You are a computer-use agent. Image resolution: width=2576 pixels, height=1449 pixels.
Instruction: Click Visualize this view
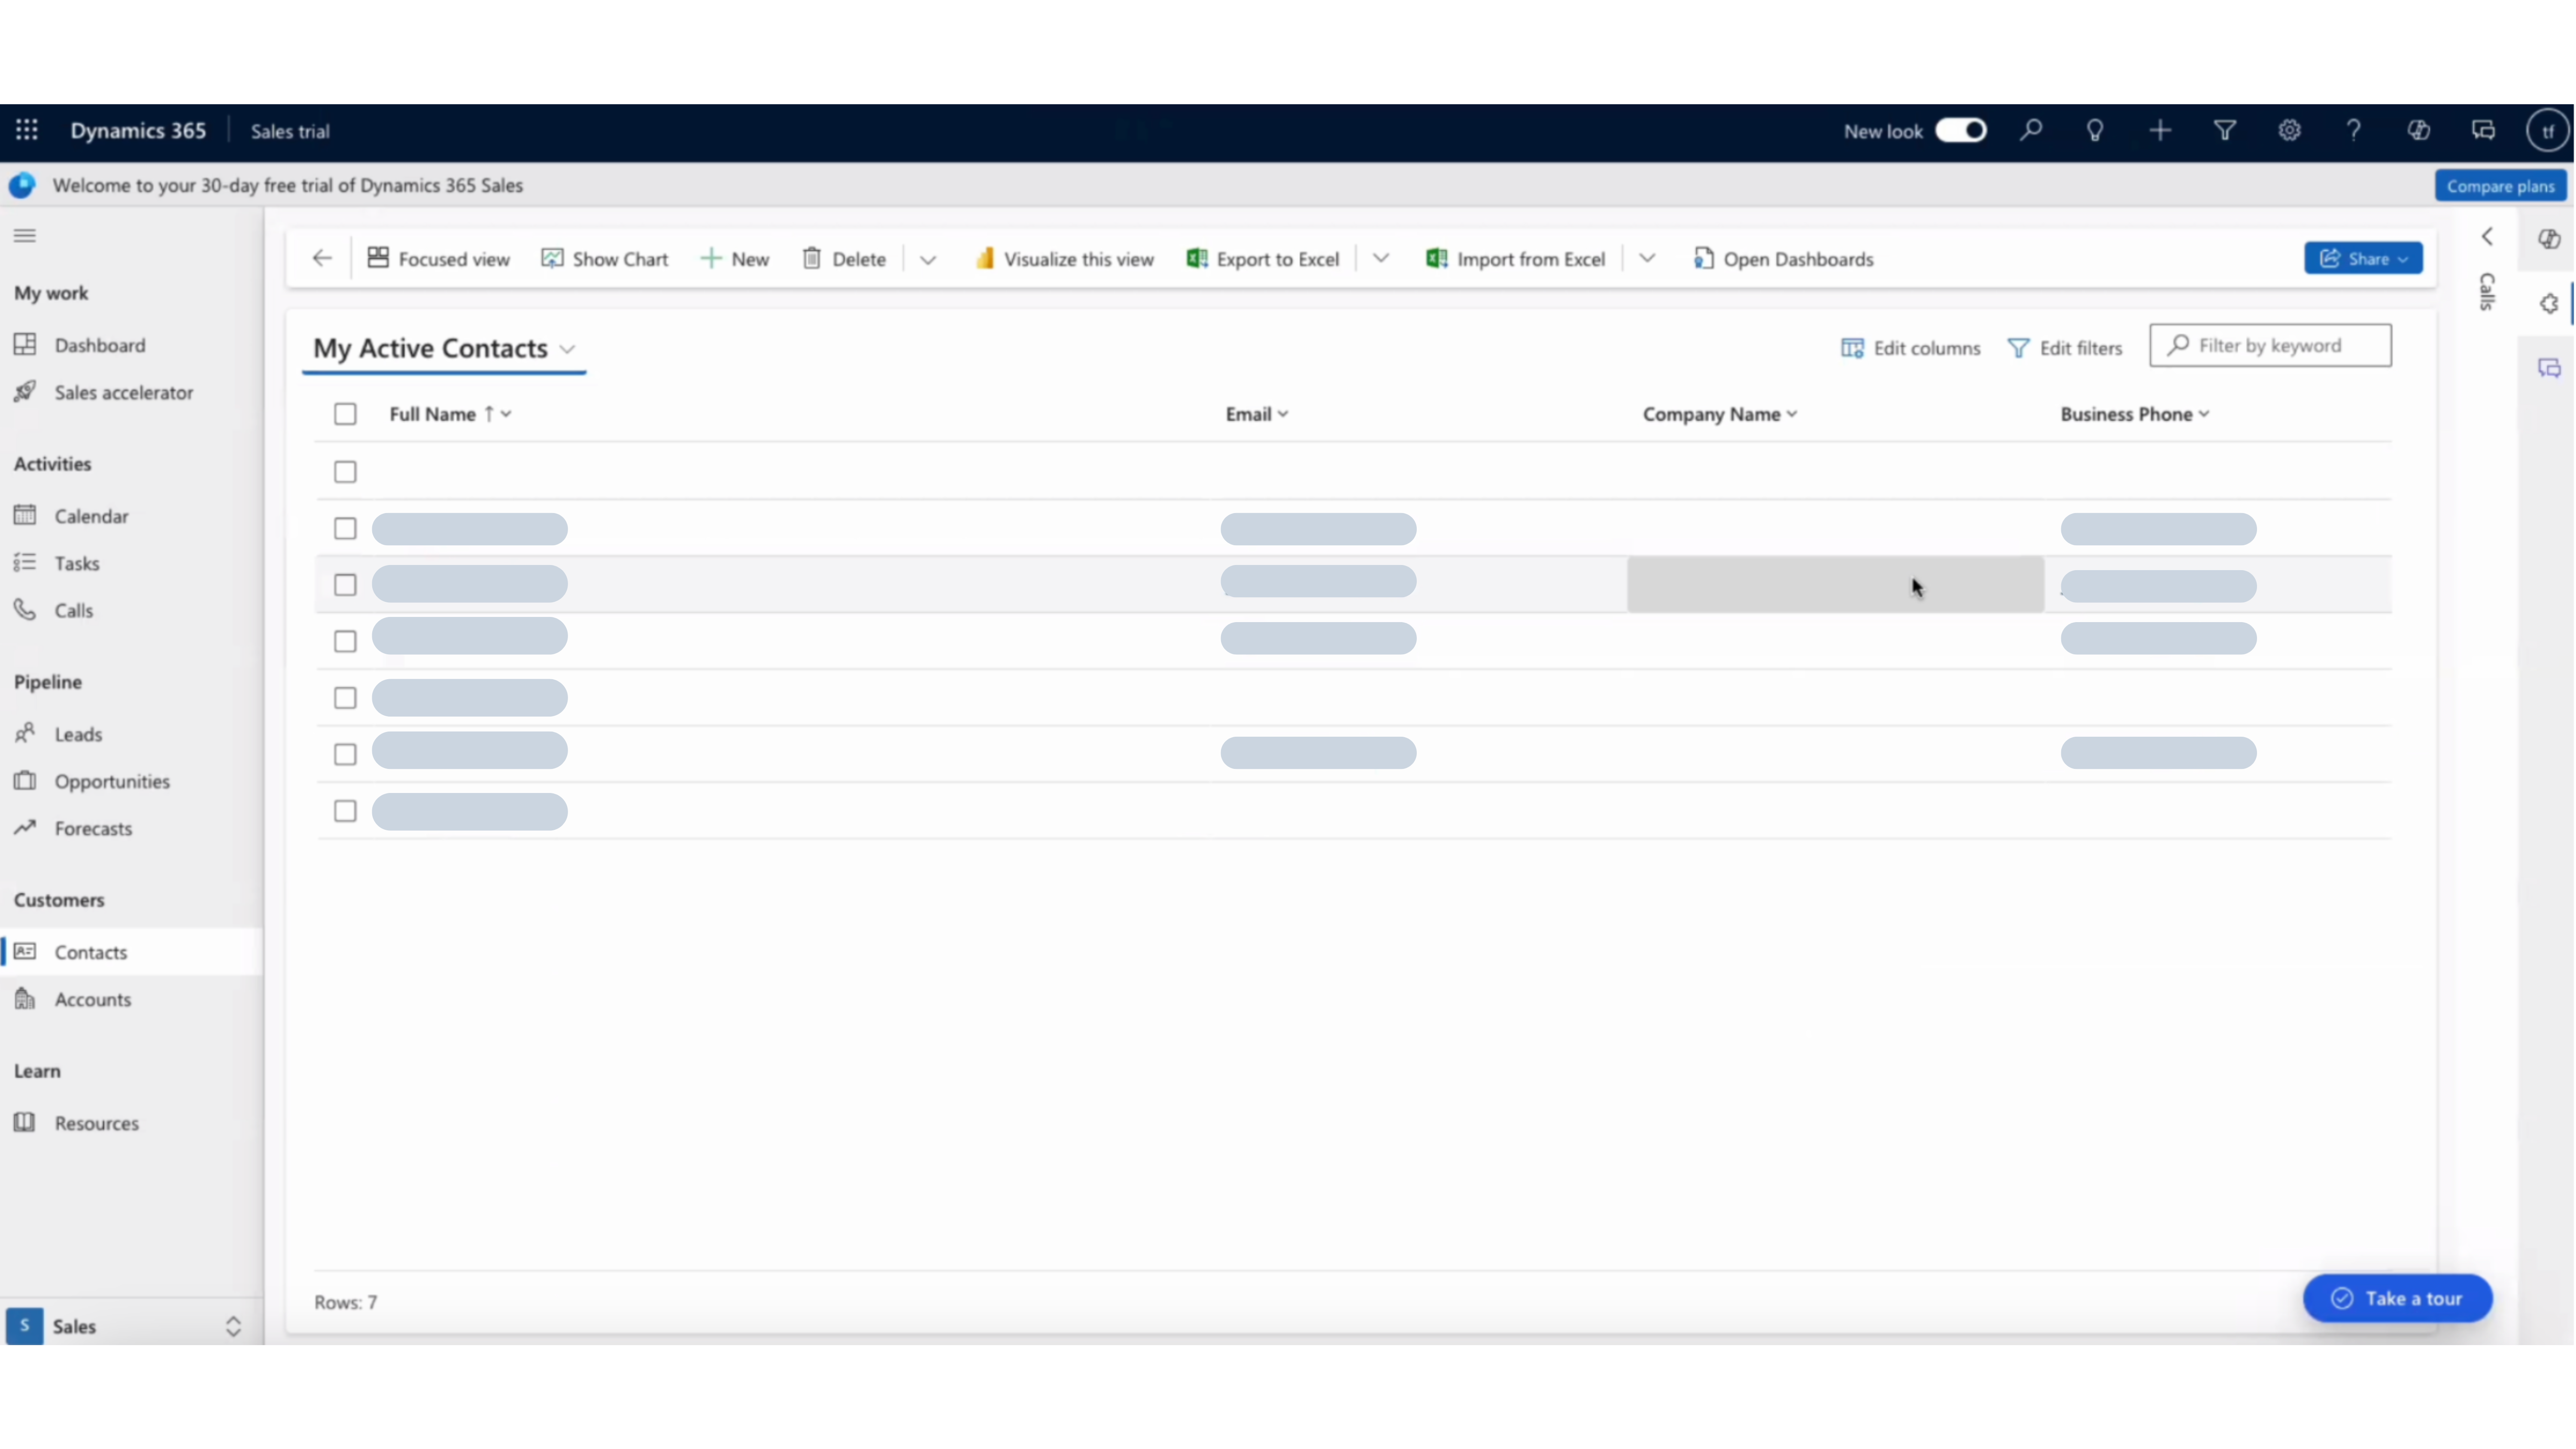(1065, 259)
